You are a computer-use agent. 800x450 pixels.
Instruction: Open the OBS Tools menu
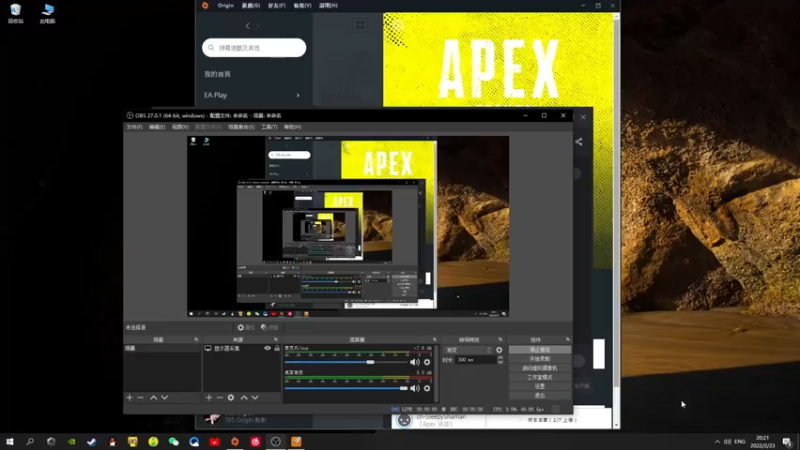click(x=269, y=127)
